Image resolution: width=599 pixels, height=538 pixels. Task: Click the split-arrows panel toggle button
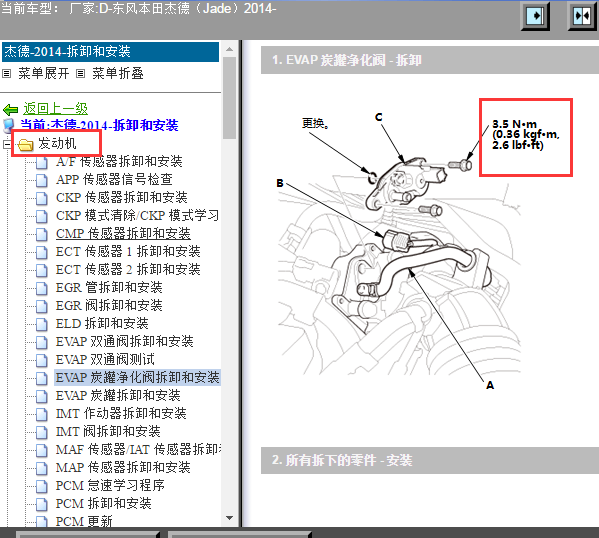point(582,16)
